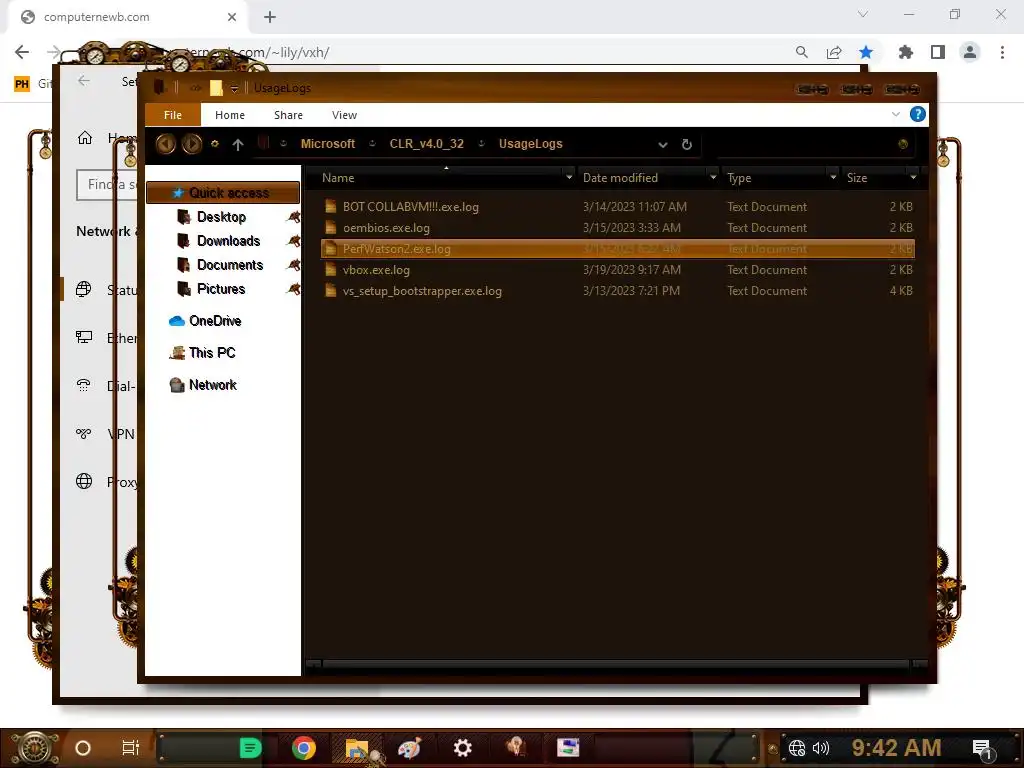The width and height of the screenshot is (1024, 768).
Task: Navigate to CLR_v4.0_32 breadcrumb
Action: point(426,144)
